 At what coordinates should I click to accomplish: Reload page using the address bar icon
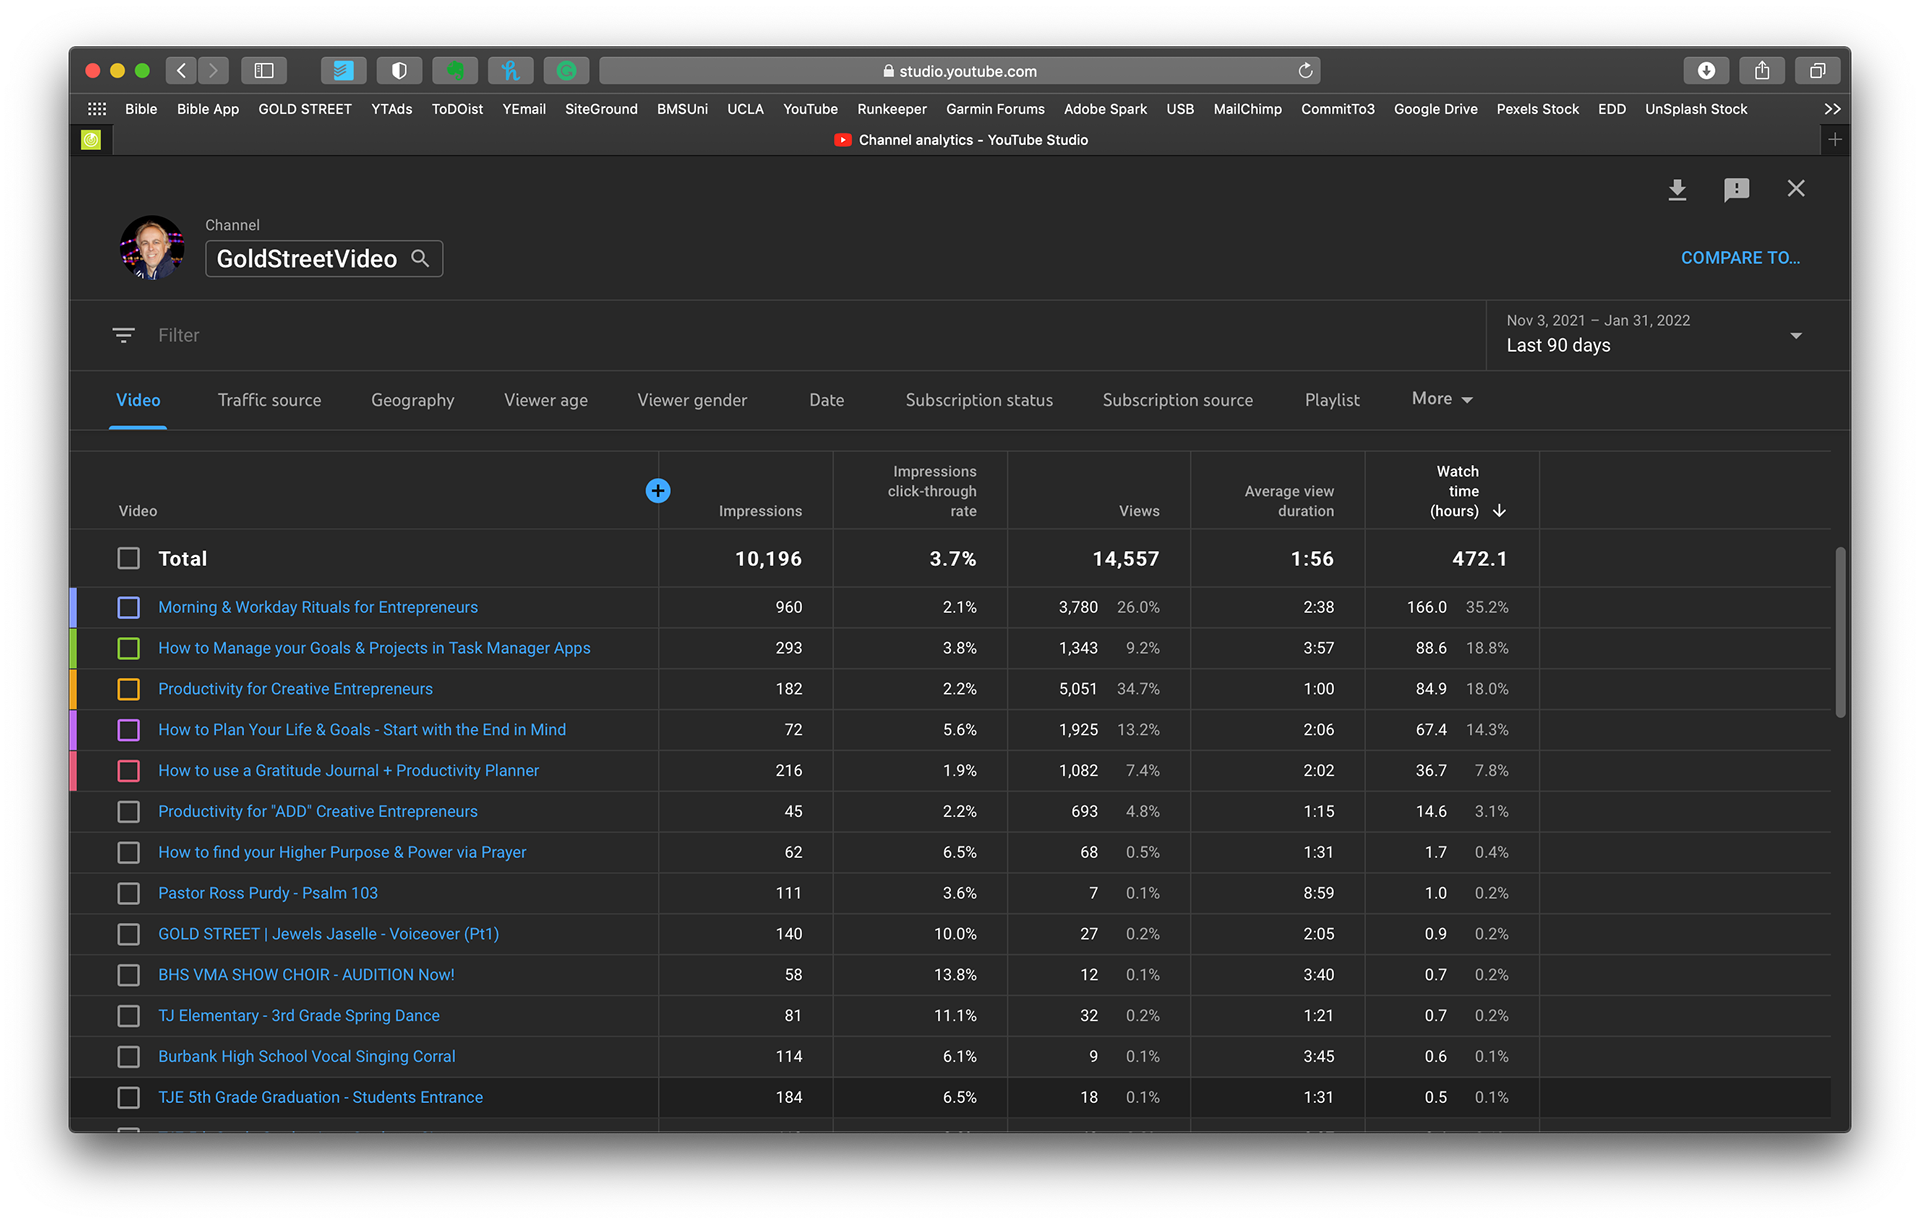coord(1305,71)
